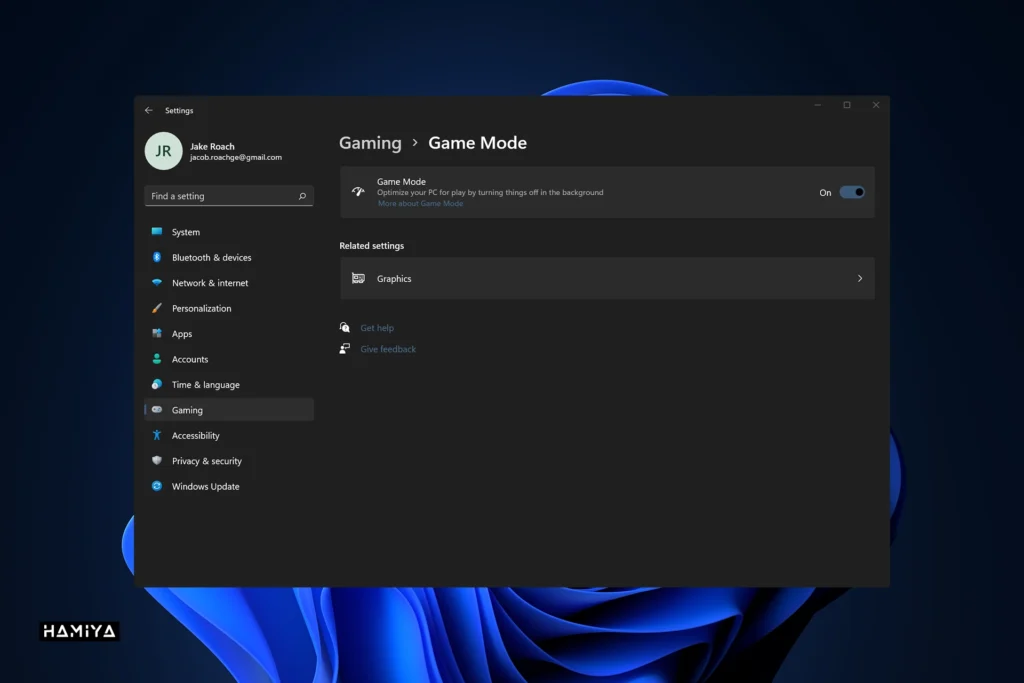The height and width of the screenshot is (683, 1024).
Task: Click the Find a setting search box
Action: (222, 196)
